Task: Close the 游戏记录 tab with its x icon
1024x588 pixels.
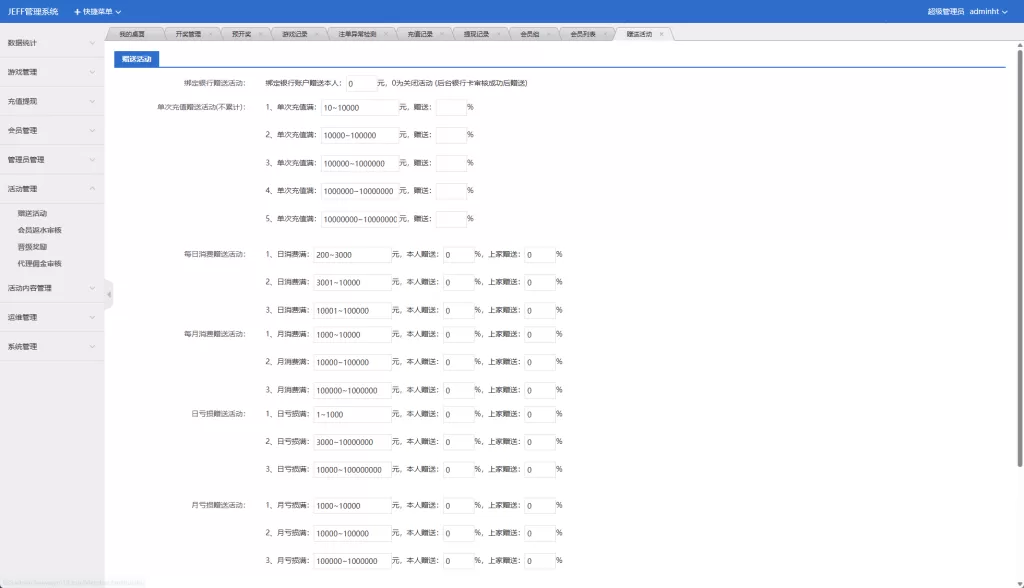Action: 317,34
